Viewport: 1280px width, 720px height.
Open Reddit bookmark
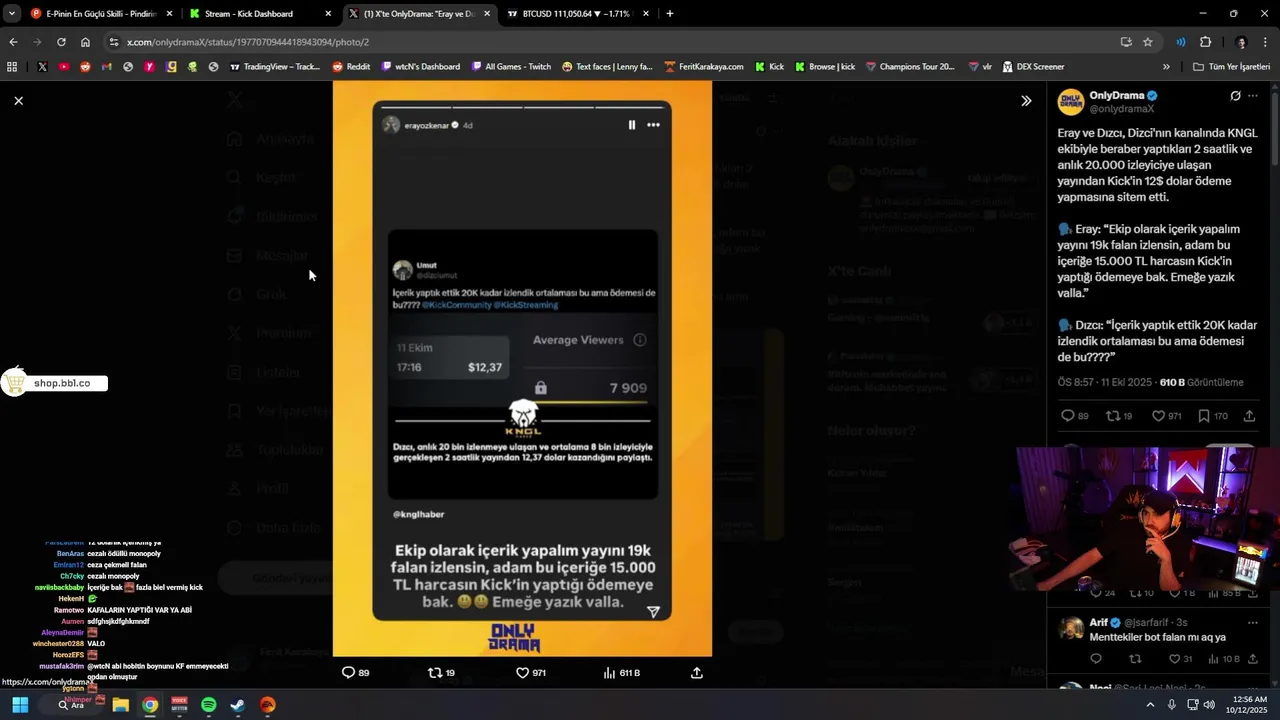coord(351,67)
